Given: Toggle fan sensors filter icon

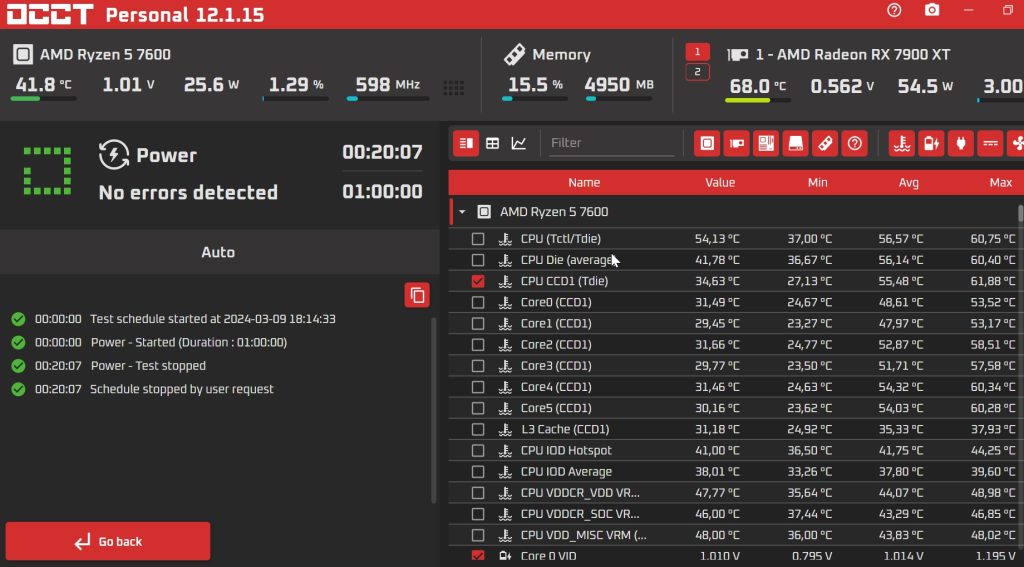Looking at the screenshot, I should [x=1016, y=143].
